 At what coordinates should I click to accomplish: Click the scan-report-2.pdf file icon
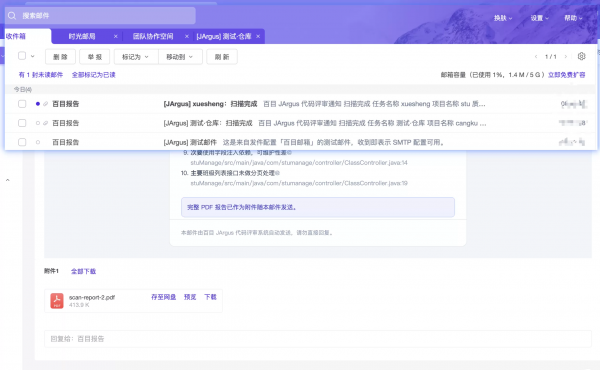coord(57,301)
